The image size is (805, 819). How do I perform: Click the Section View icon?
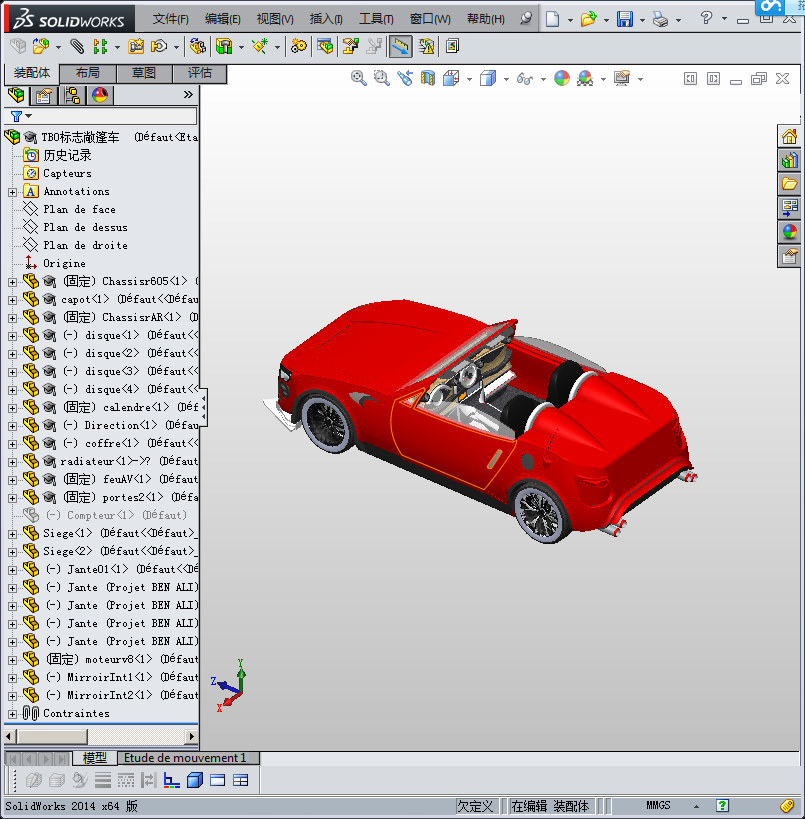click(x=428, y=78)
